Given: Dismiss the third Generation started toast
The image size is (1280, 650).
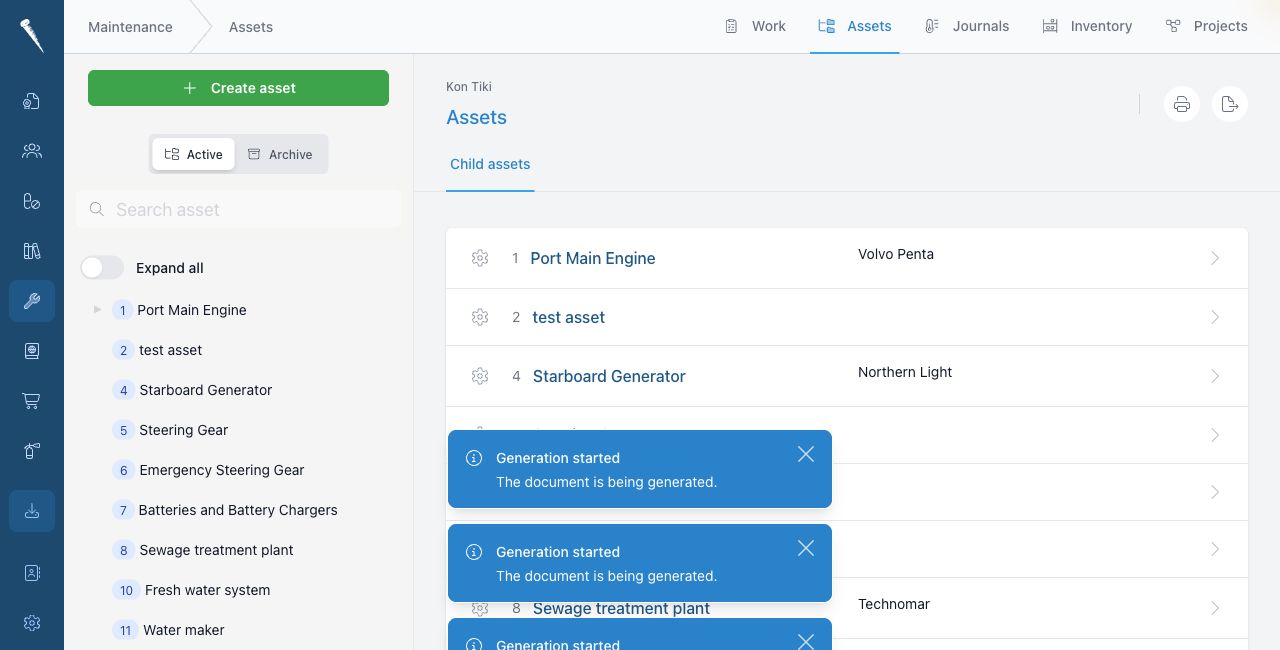Looking at the screenshot, I should 806,641.
